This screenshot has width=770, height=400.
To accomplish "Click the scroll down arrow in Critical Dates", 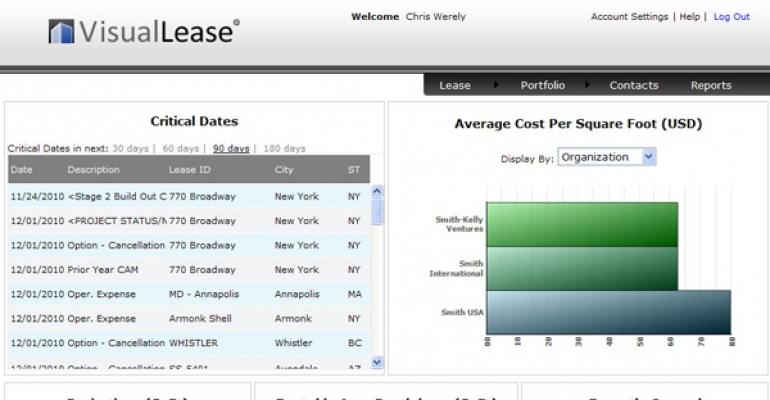I will 377,362.
